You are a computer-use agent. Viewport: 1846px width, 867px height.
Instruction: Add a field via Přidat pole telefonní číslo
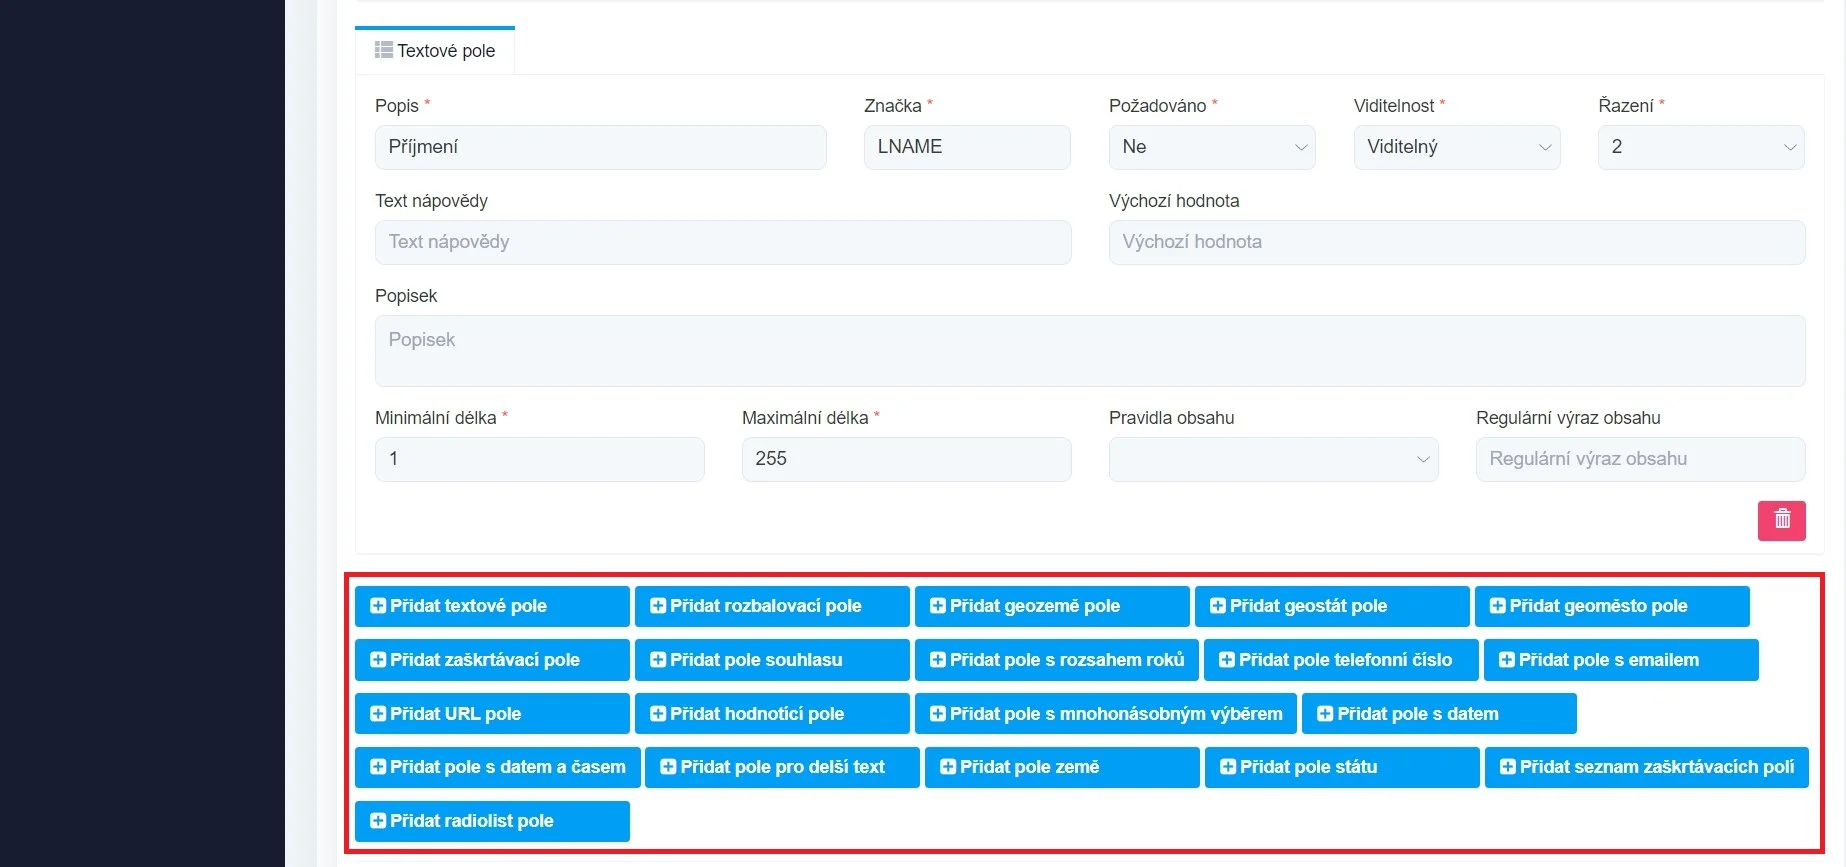pos(1340,660)
